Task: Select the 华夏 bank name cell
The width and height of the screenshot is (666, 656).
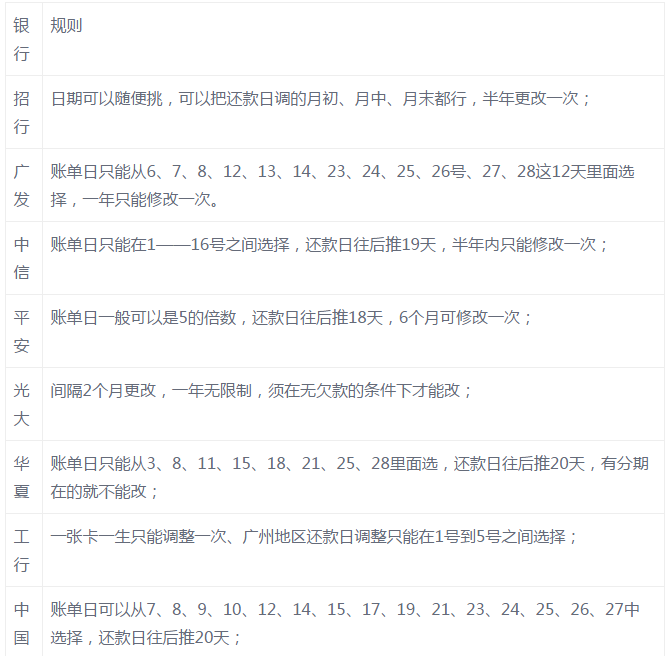Action: pyautogui.click(x=24, y=478)
